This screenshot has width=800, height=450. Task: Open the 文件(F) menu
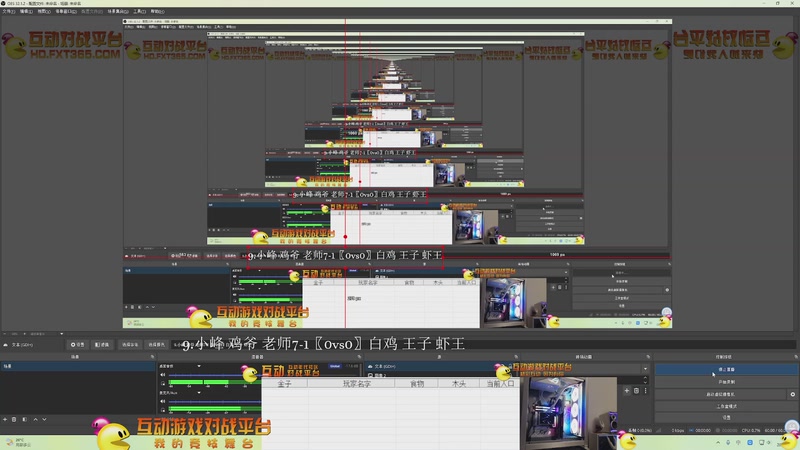(9, 11)
